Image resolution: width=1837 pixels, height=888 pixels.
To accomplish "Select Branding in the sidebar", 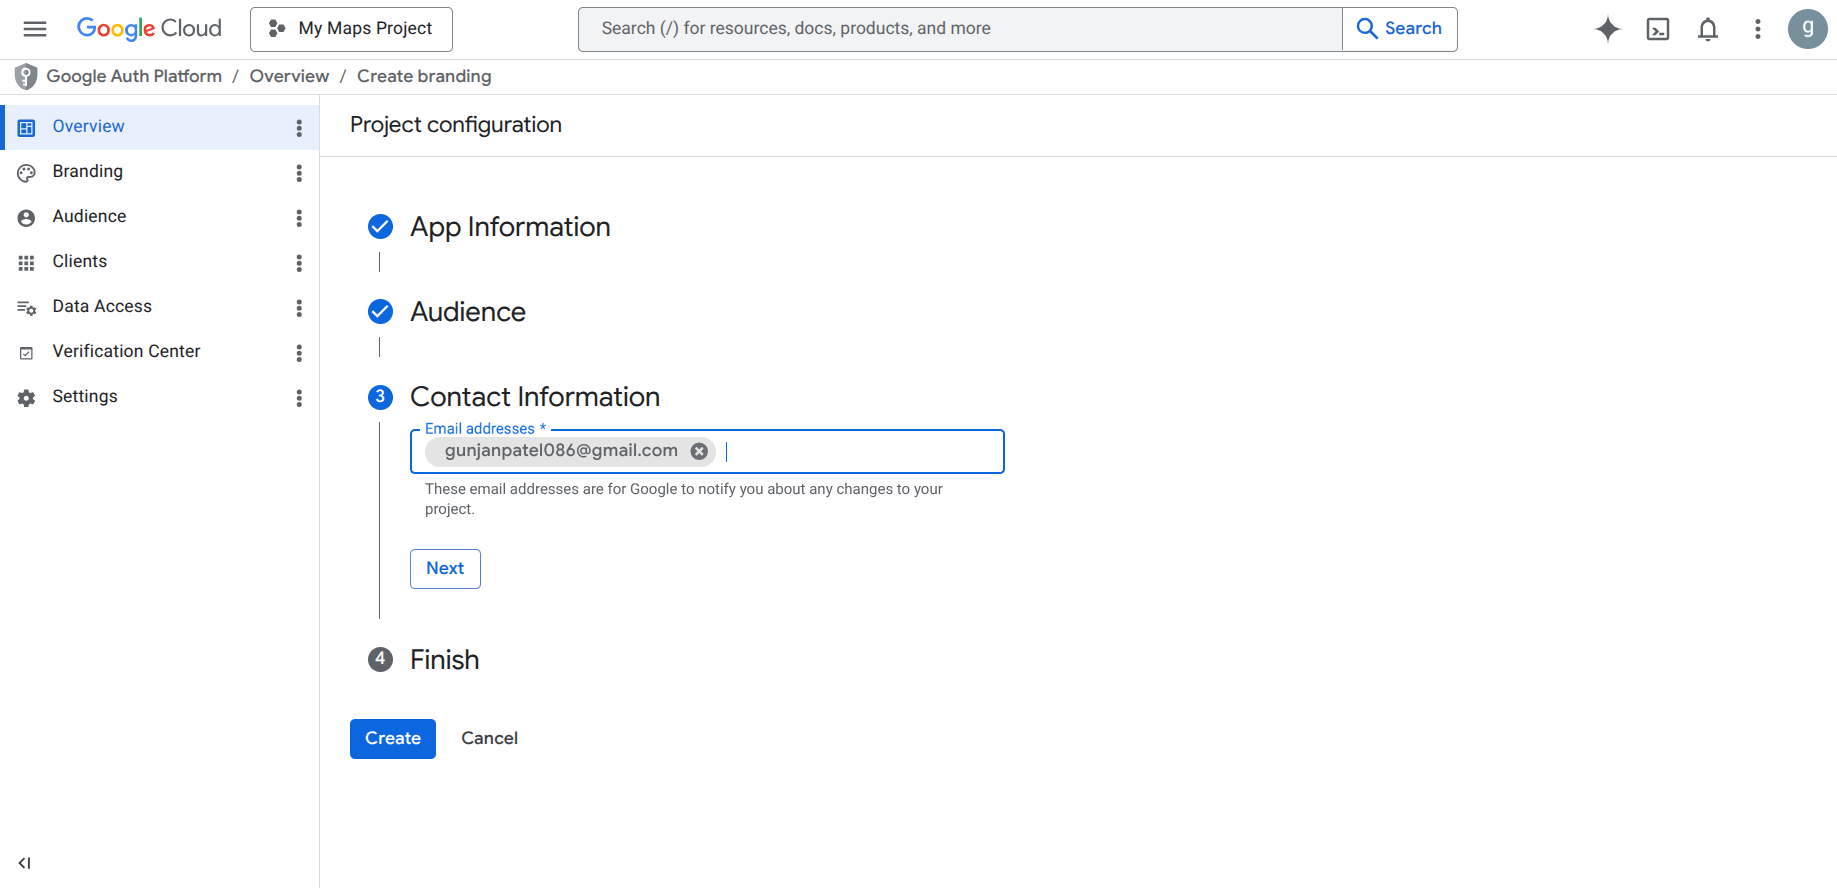I will coord(160,172).
